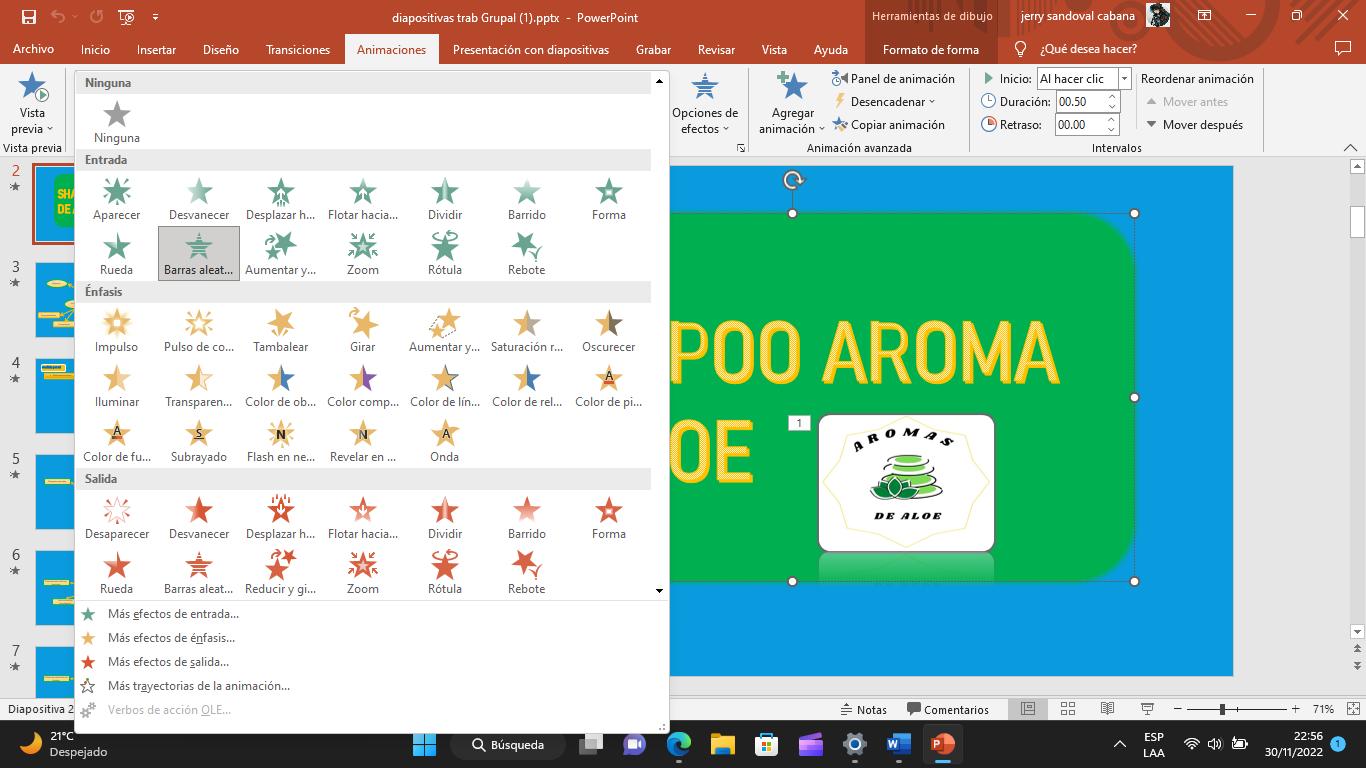Switch to the Transiciones tab
This screenshot has height=768, width=1366.
[298, 49]
